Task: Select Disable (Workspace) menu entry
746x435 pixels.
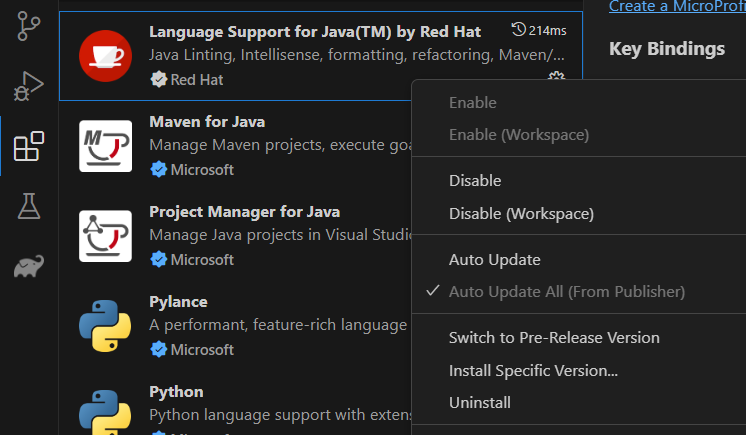Action: [521, 214]
